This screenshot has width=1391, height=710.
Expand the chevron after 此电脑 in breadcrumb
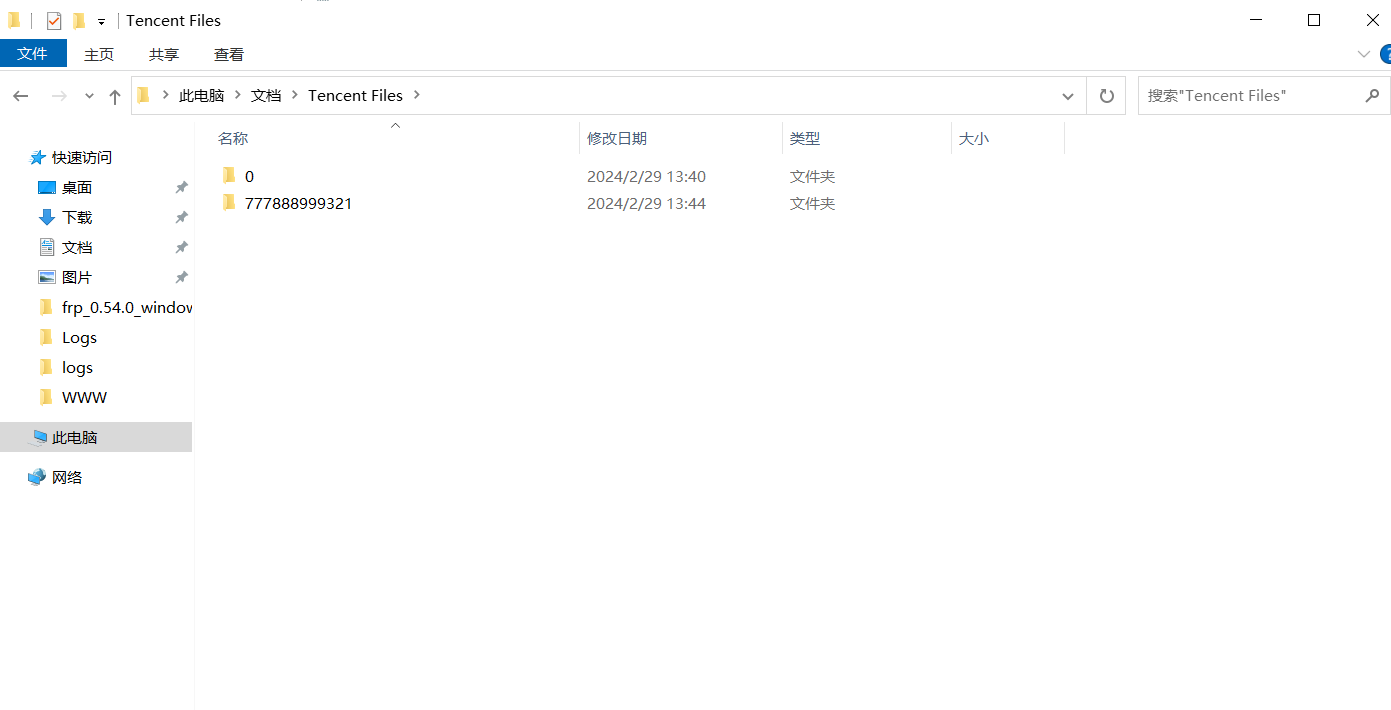point(238,95)
